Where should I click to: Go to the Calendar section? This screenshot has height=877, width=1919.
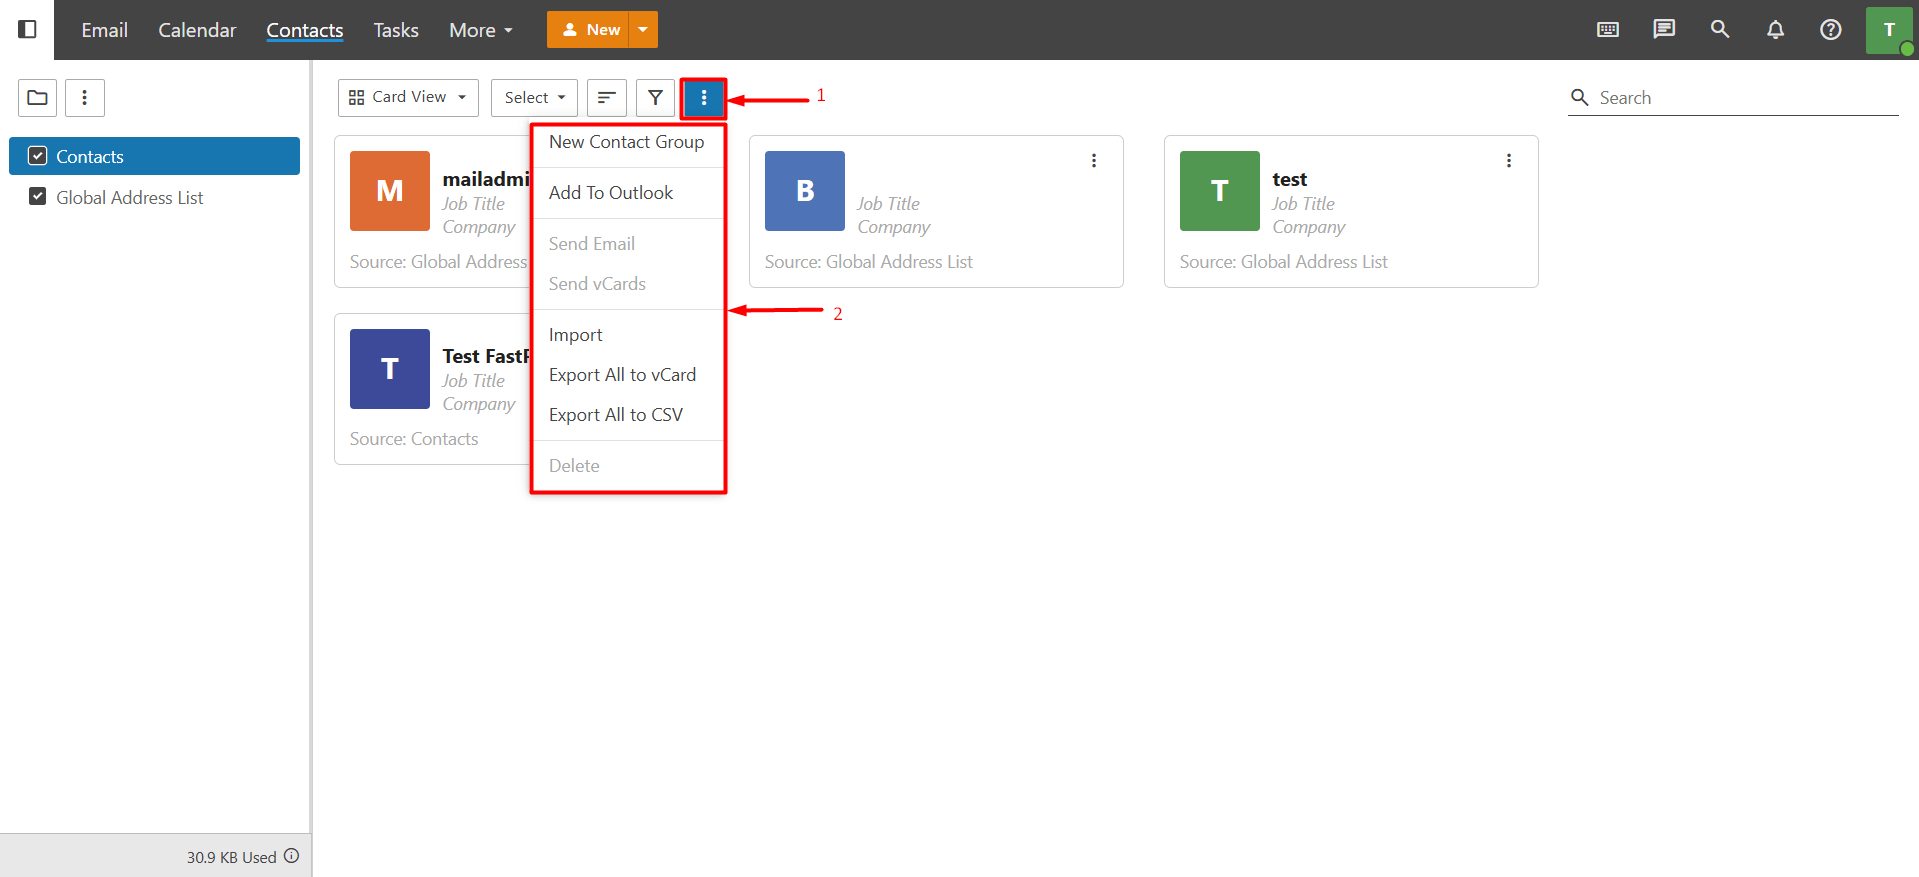coord(197,30)
